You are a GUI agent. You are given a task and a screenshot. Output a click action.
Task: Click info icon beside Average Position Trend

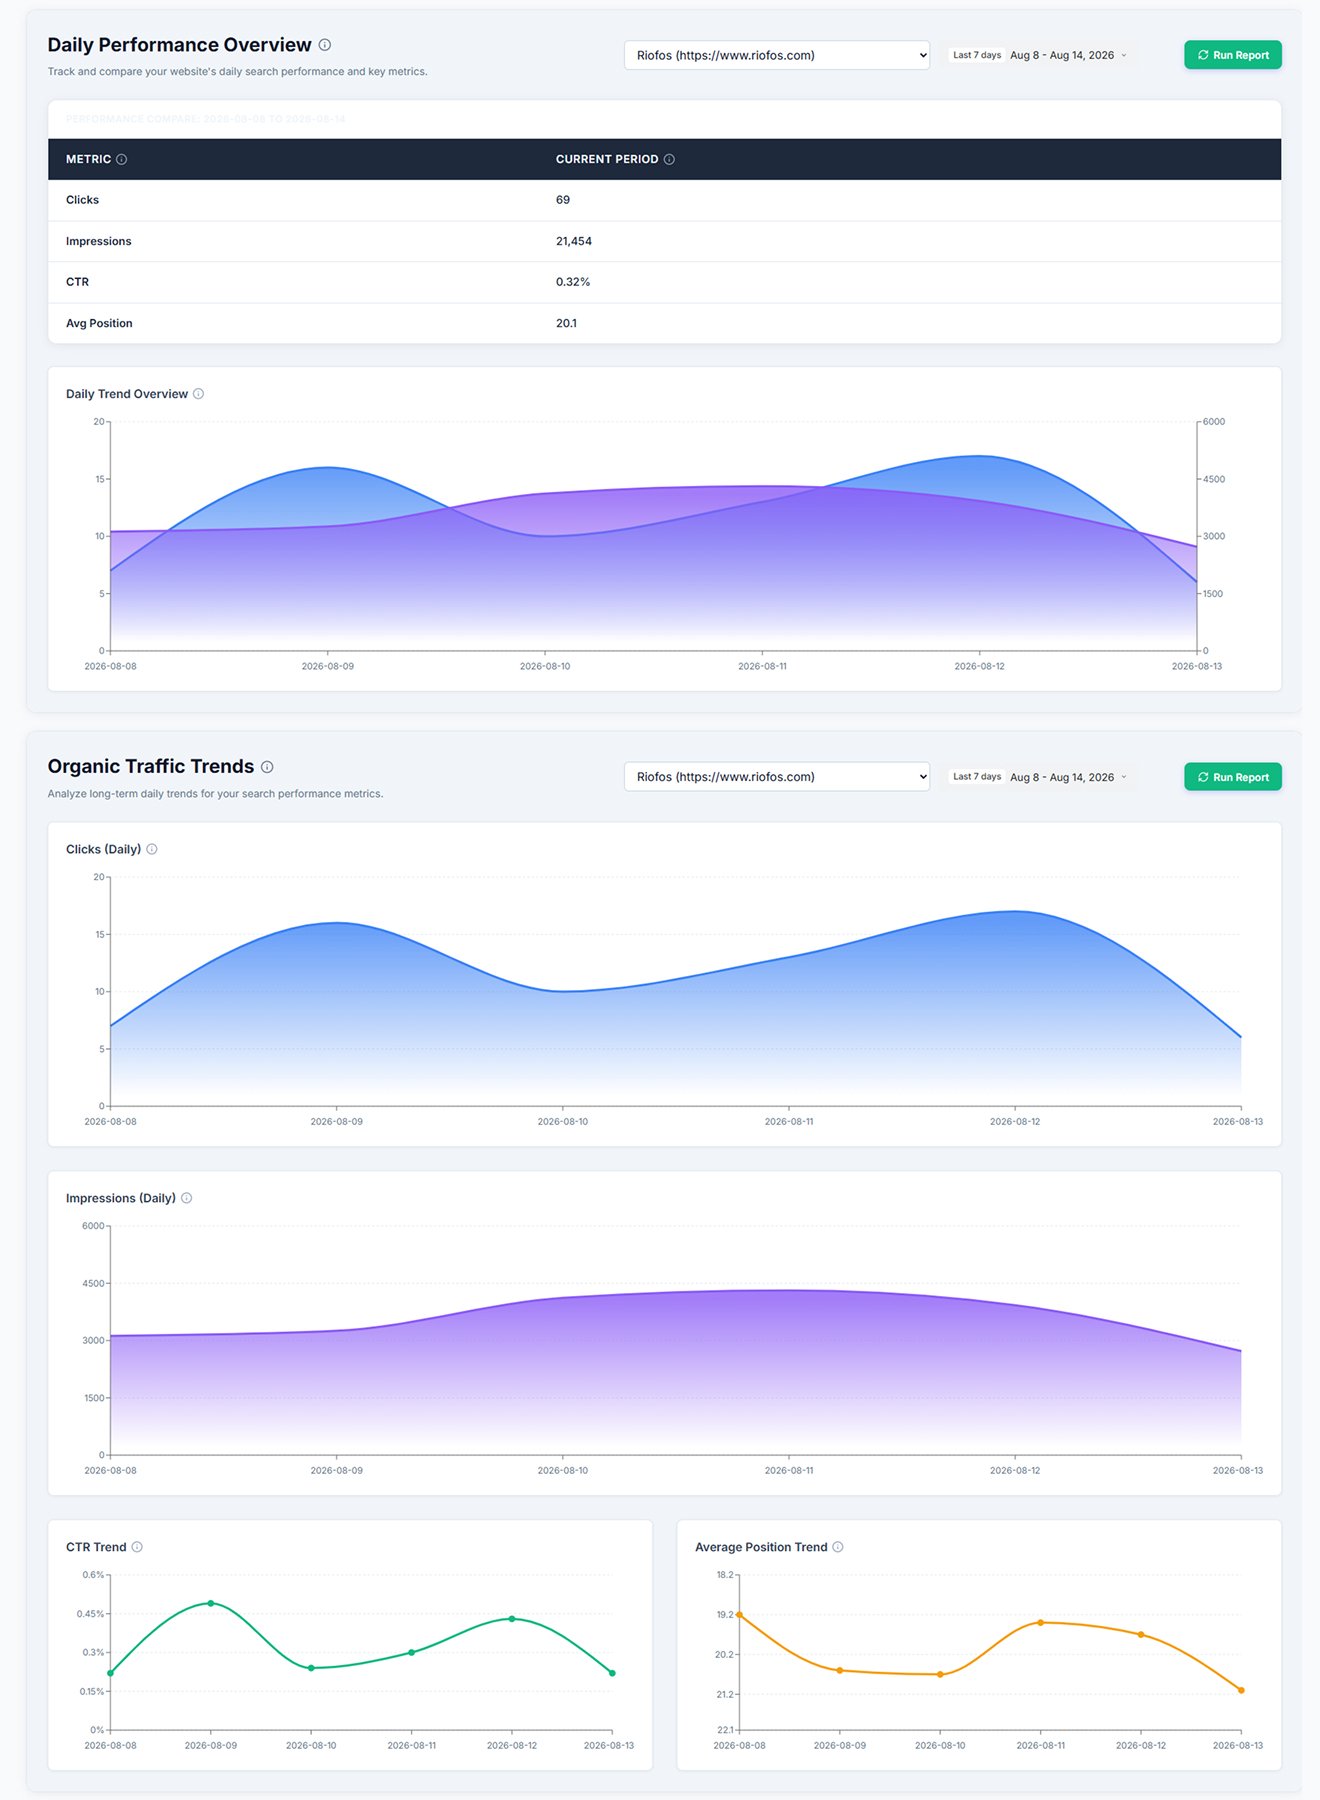(x=838, y=1547)
